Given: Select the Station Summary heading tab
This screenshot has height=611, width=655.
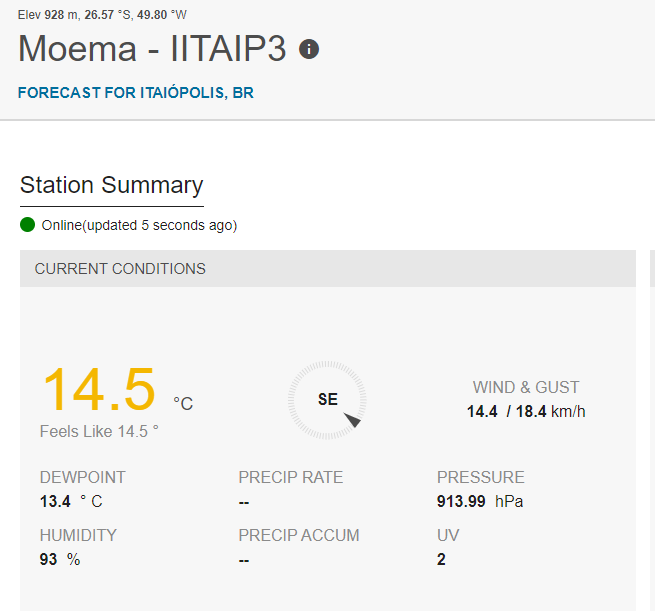Looking at the screenshot, I should 112,185.
